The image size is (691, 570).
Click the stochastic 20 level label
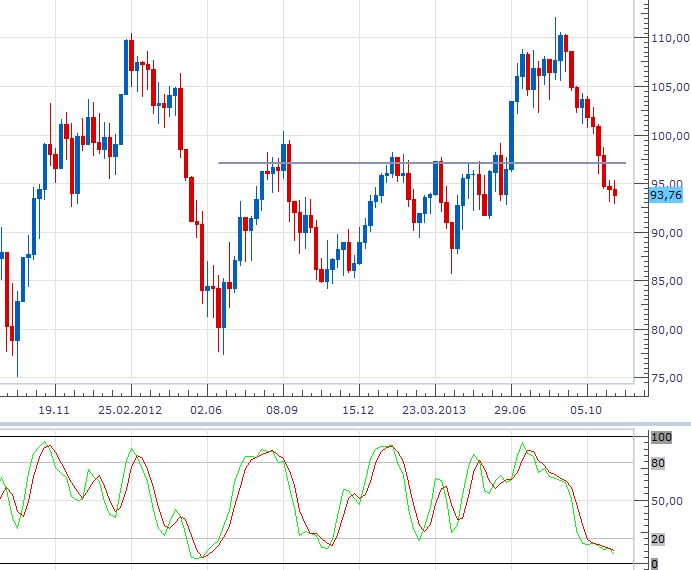click(658, 539)
